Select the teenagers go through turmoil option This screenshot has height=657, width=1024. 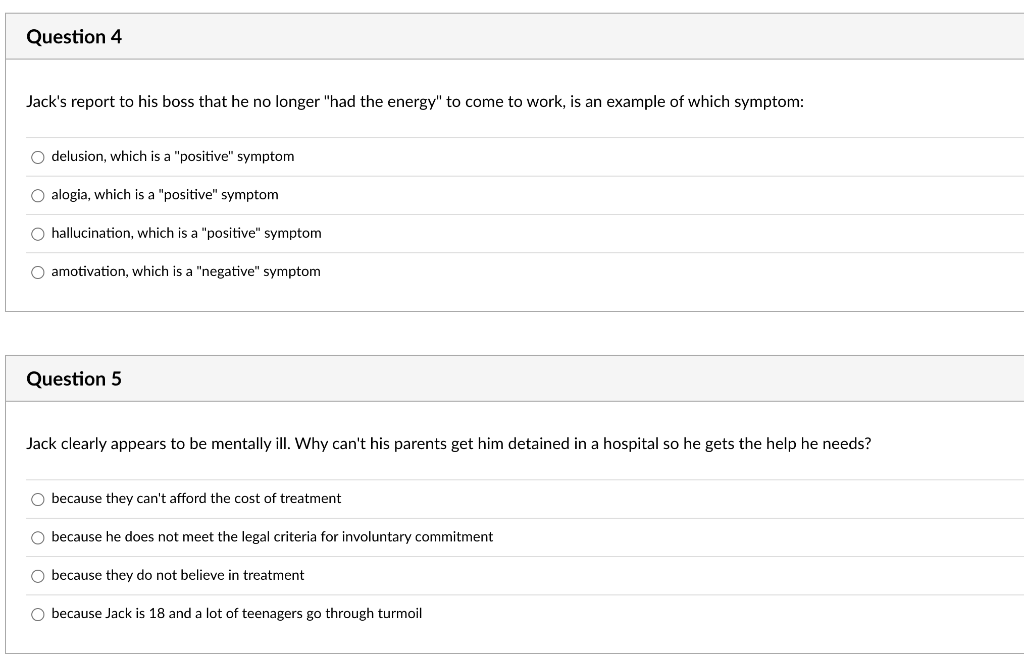click(37, 614)
